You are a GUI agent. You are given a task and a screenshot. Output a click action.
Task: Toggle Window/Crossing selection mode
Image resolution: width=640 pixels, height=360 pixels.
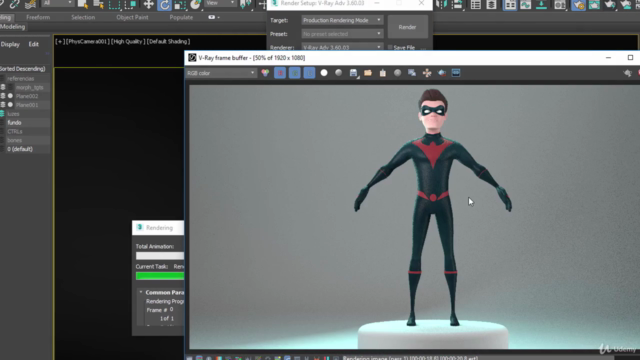point(130,4)
